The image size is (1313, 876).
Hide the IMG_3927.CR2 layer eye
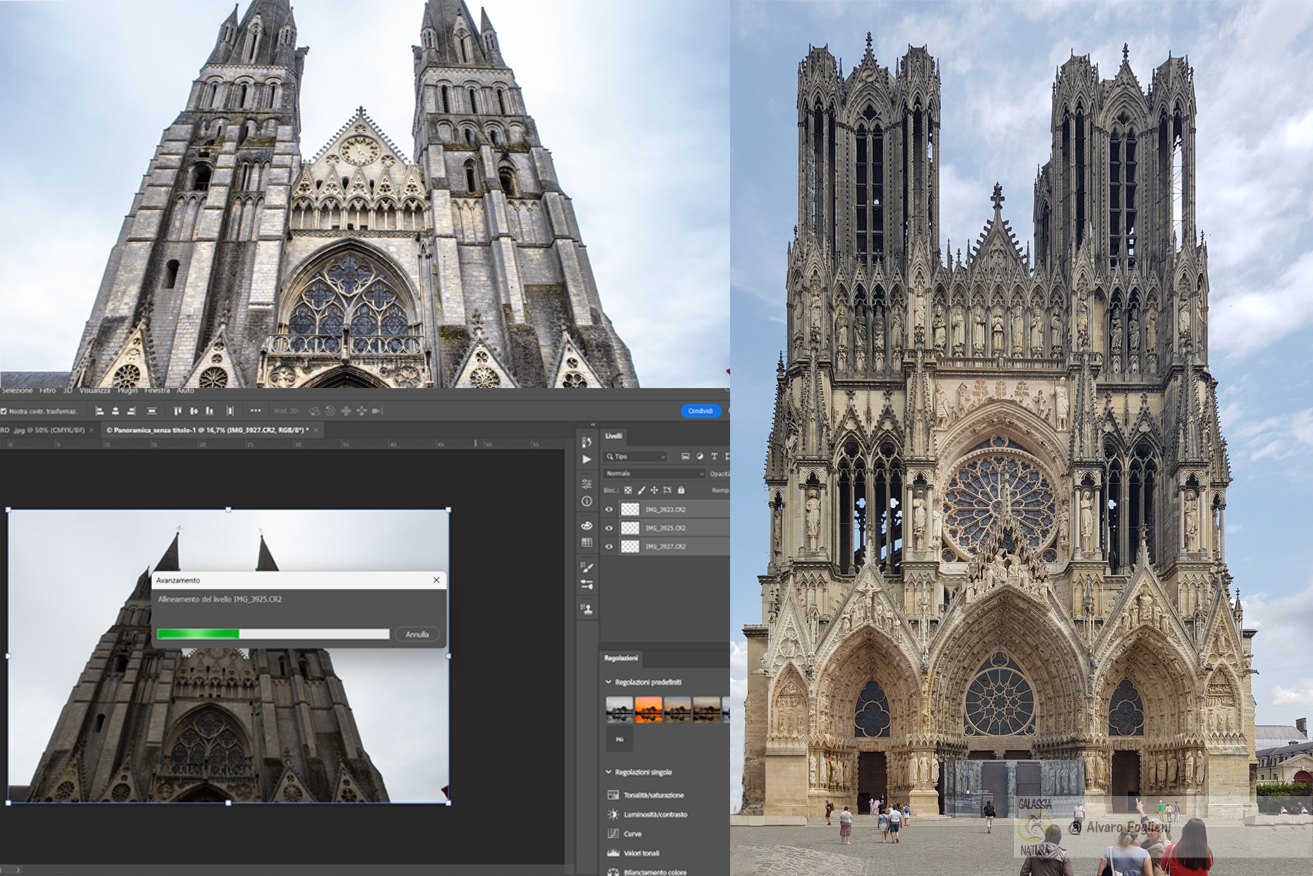point(609,546)
